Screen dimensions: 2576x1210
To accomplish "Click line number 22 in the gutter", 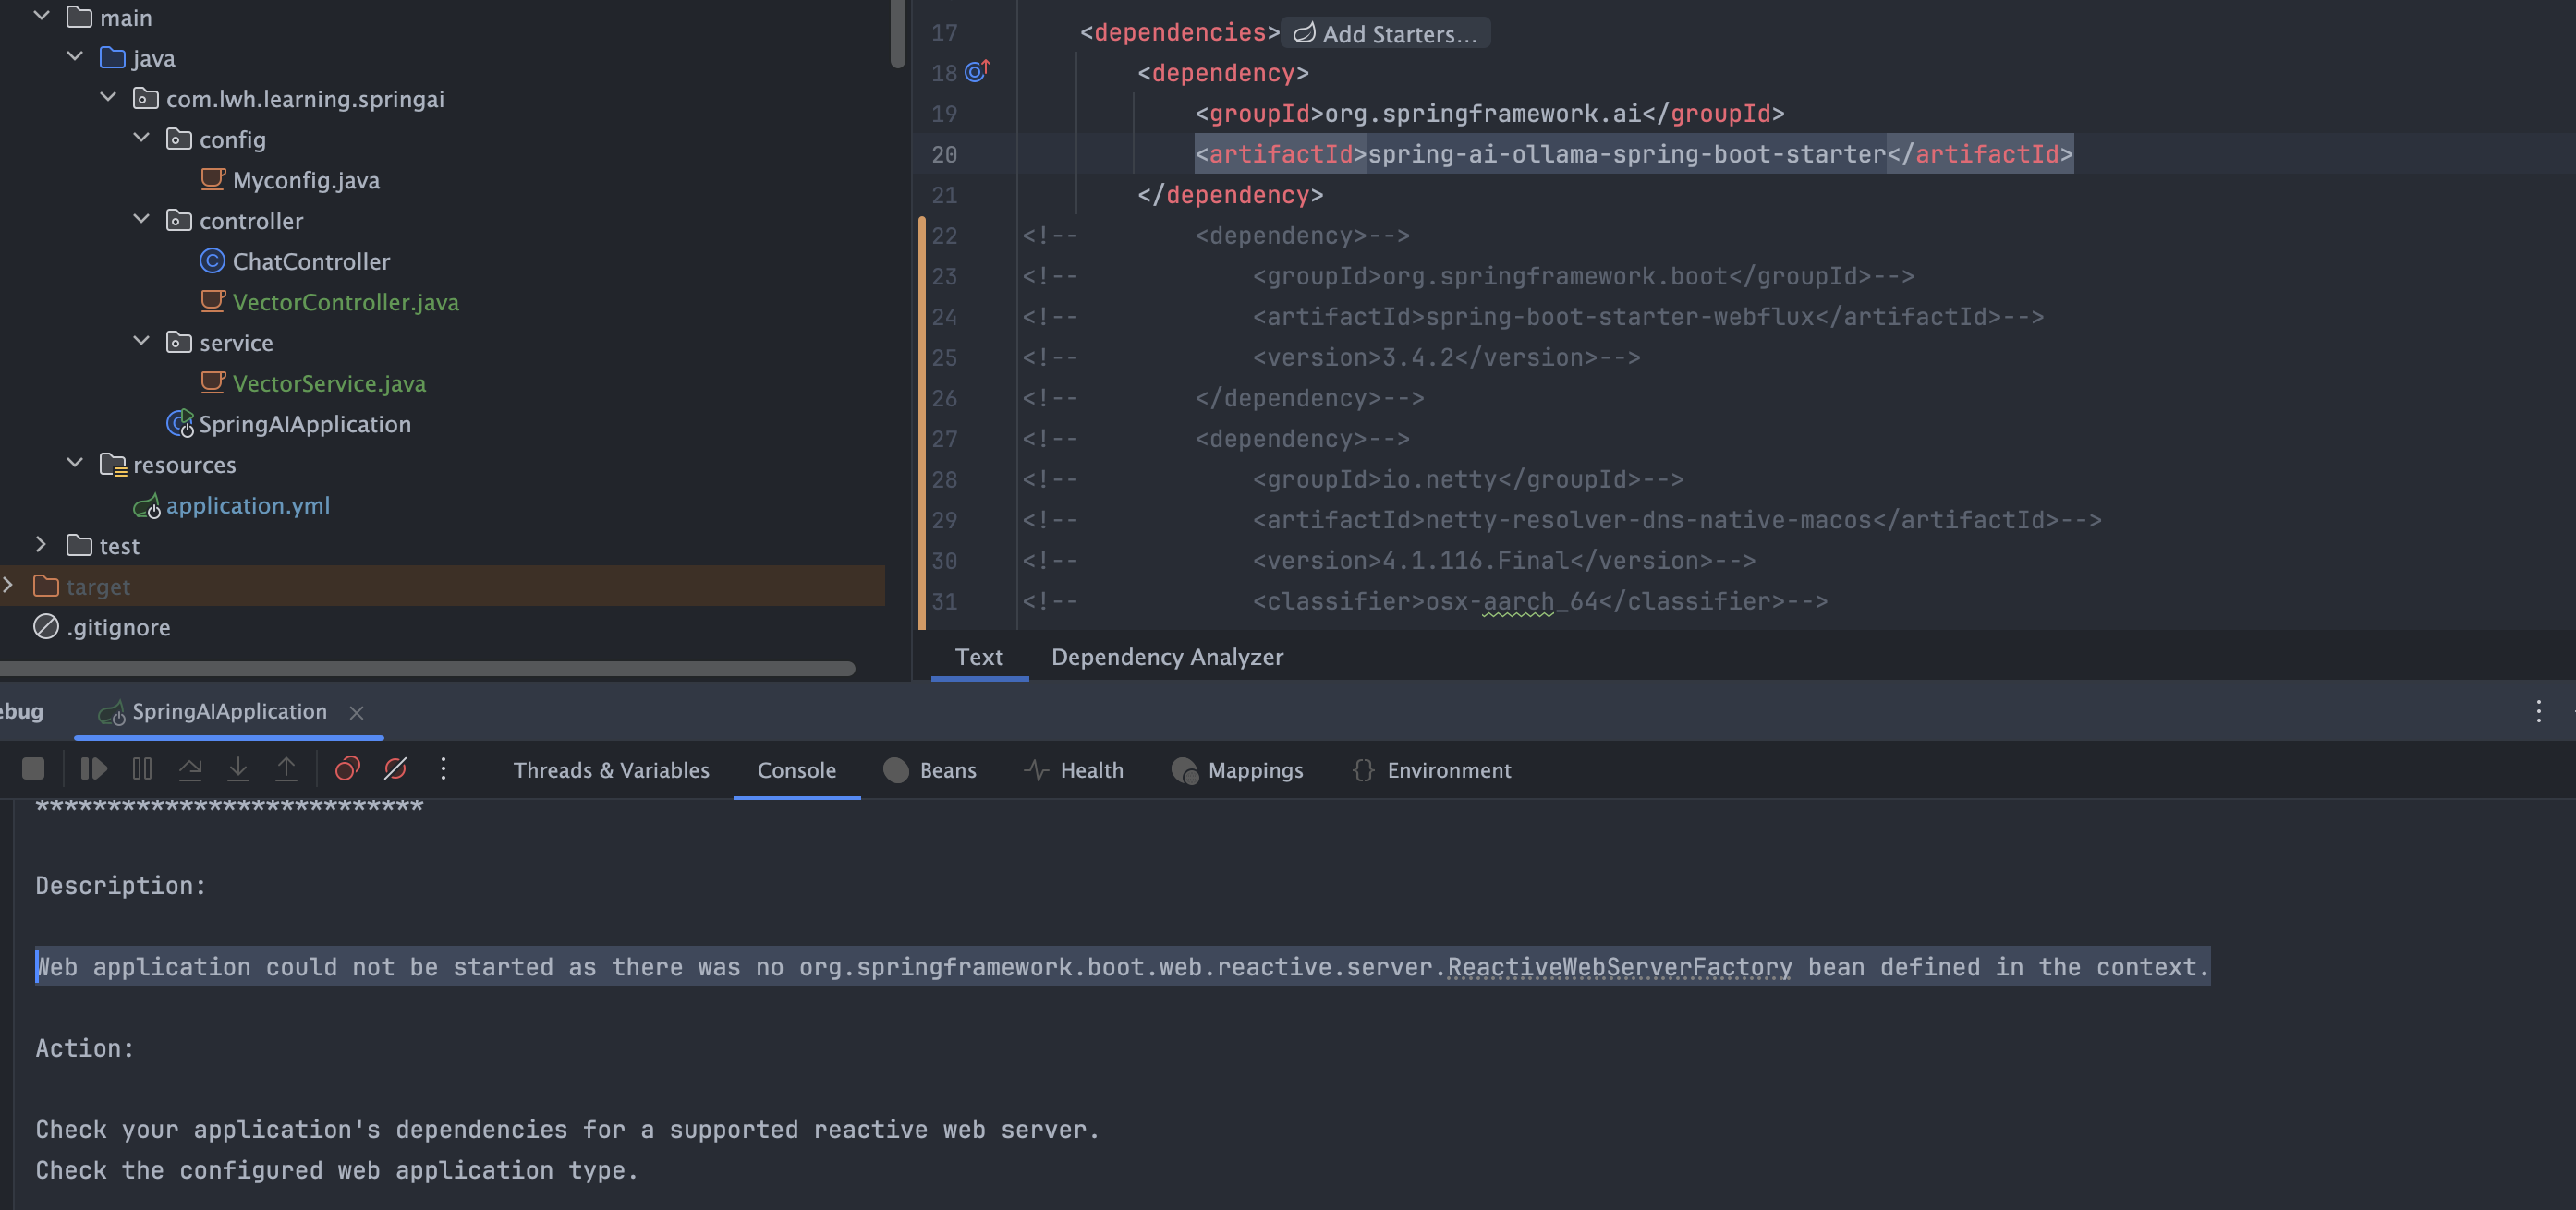I will tap(944, 236).
